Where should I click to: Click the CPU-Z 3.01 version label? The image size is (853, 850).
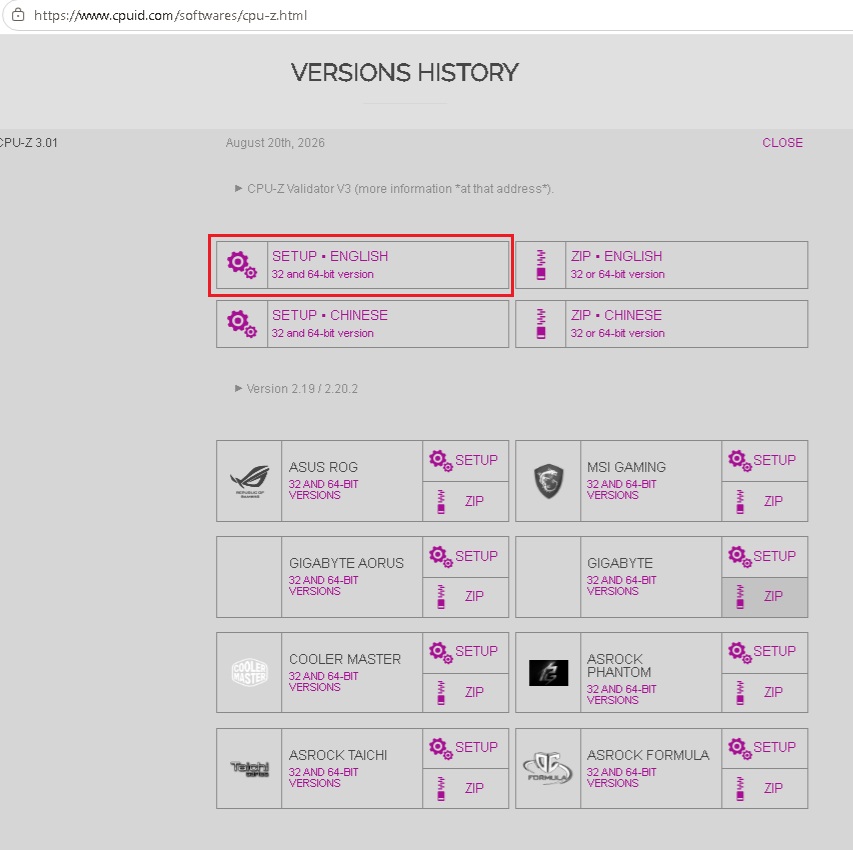28,143
